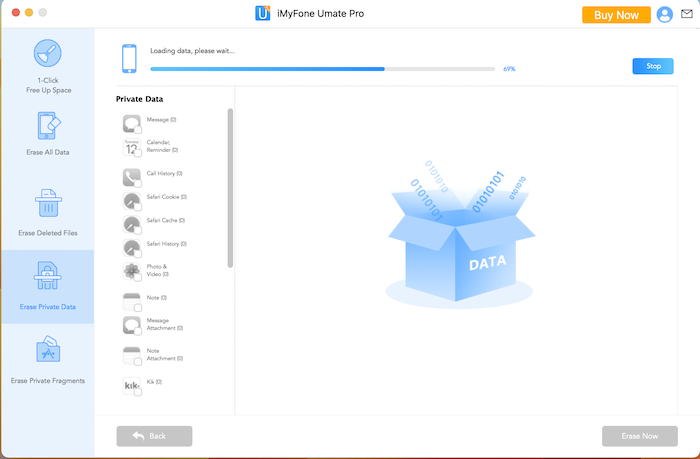Switch to Erase Private Data label

tap(48, 307)
